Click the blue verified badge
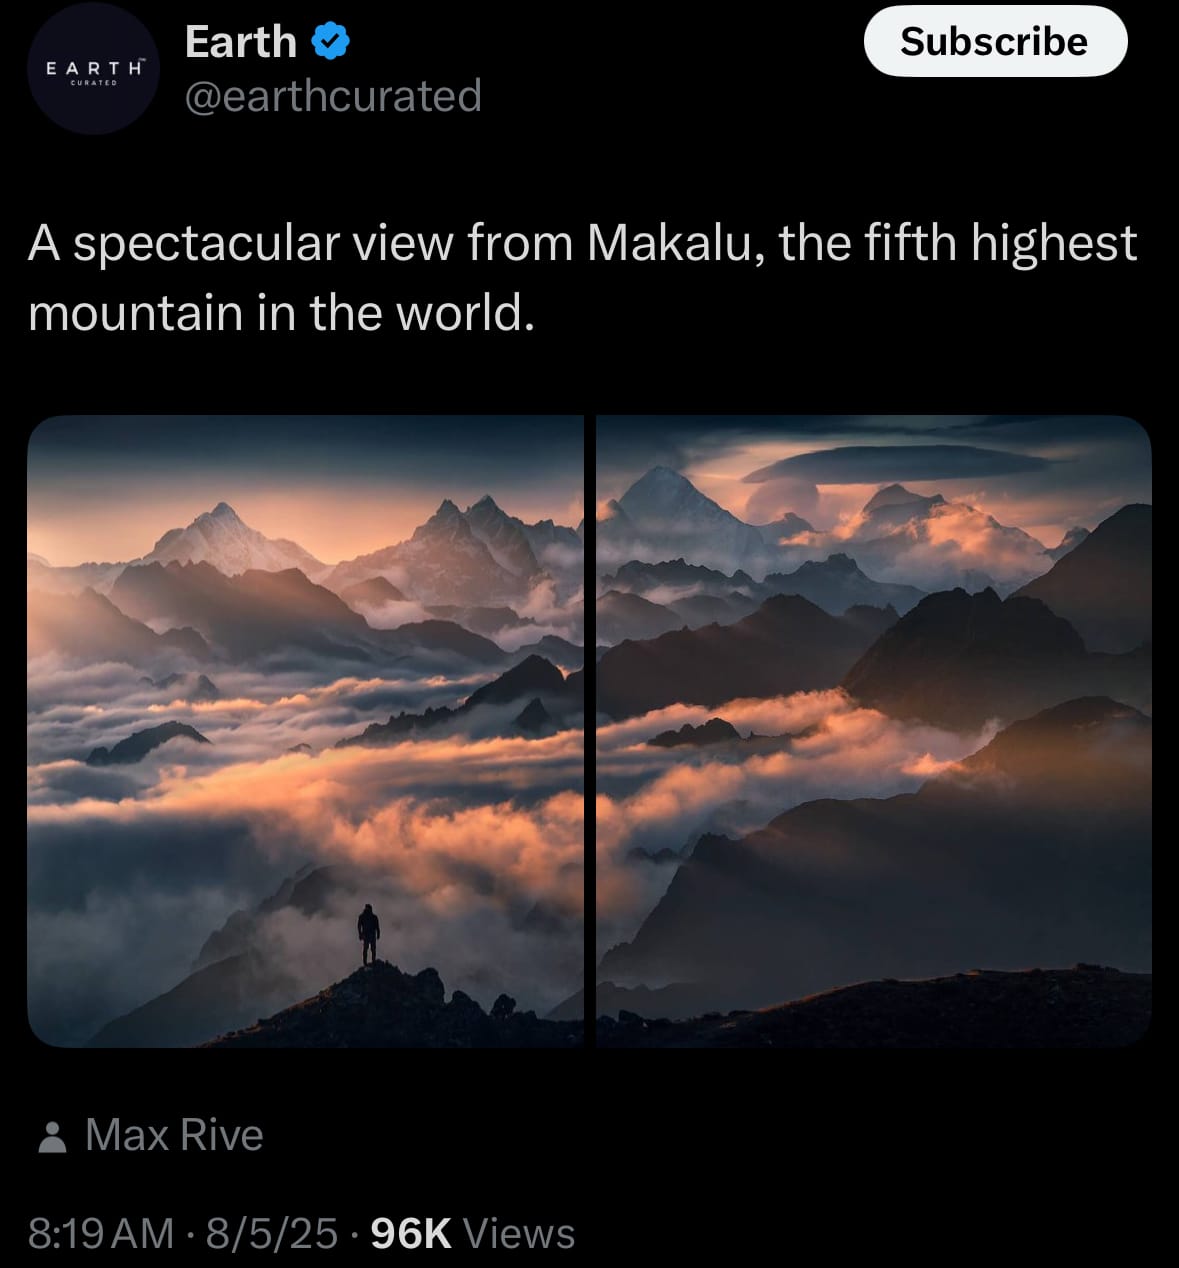This screenshot has width=1179, height=1268. tap(330, 41)
